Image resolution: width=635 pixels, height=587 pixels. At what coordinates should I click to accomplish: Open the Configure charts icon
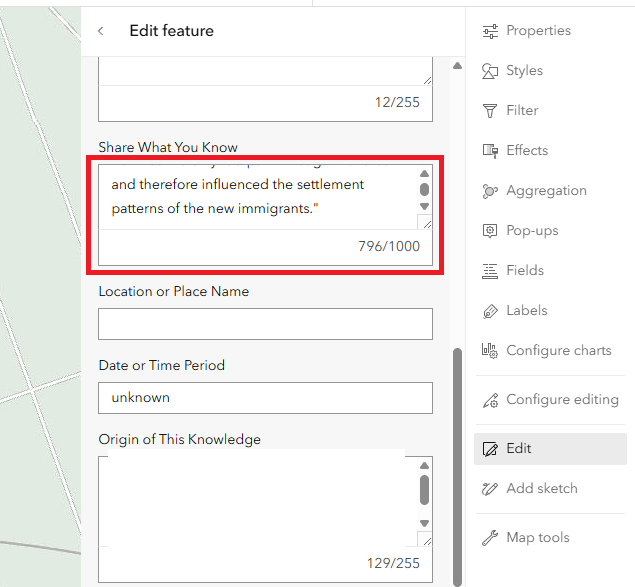pyautogui.click(x=490, y=350)
